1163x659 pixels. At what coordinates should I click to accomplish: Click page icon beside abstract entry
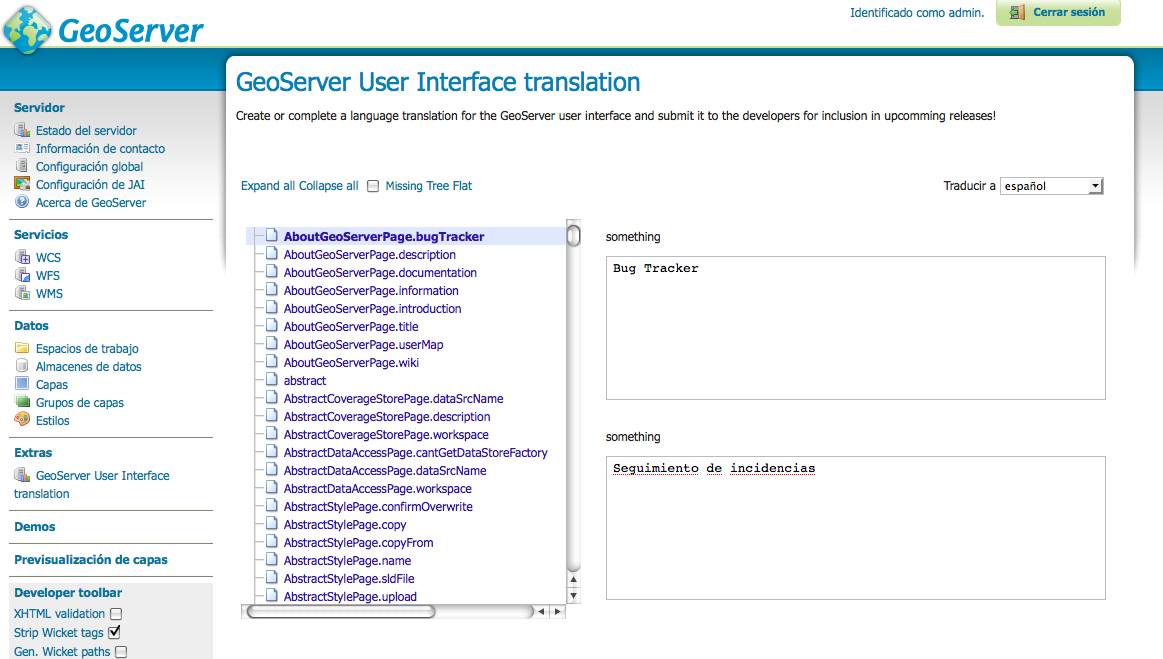pos(271,379)
